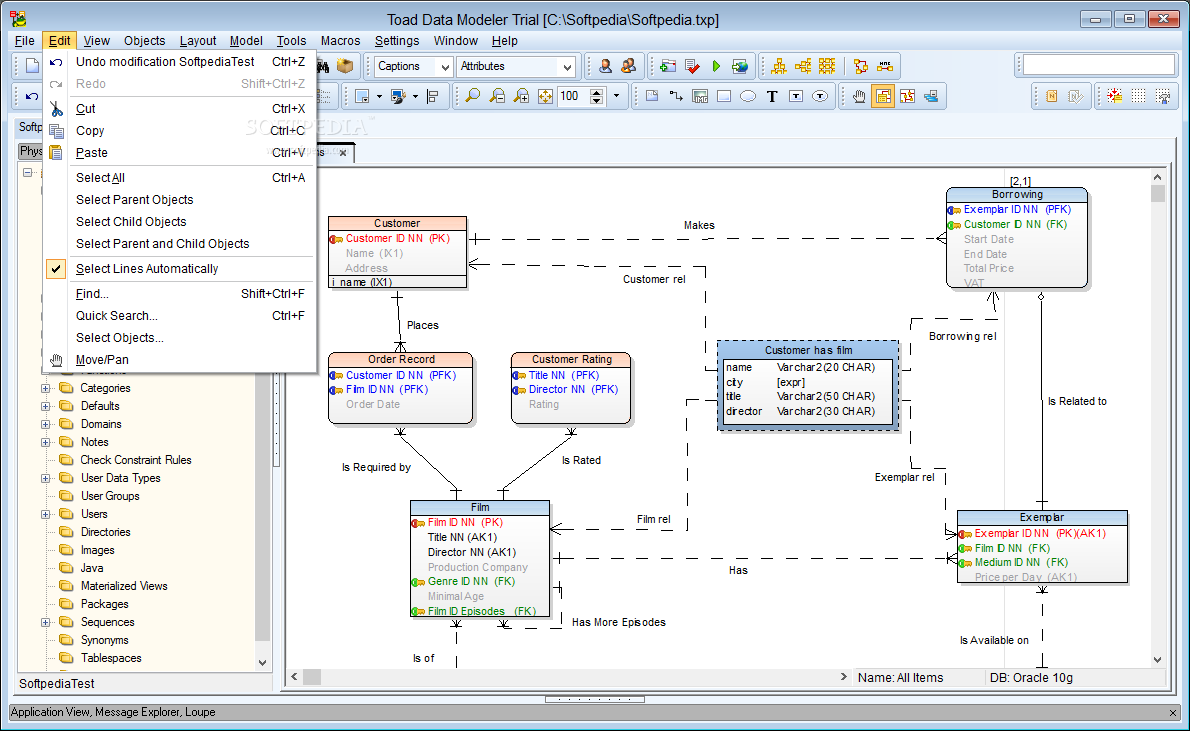
Task: Toggle the highlighted entity mode button
Action: point(883,96)
